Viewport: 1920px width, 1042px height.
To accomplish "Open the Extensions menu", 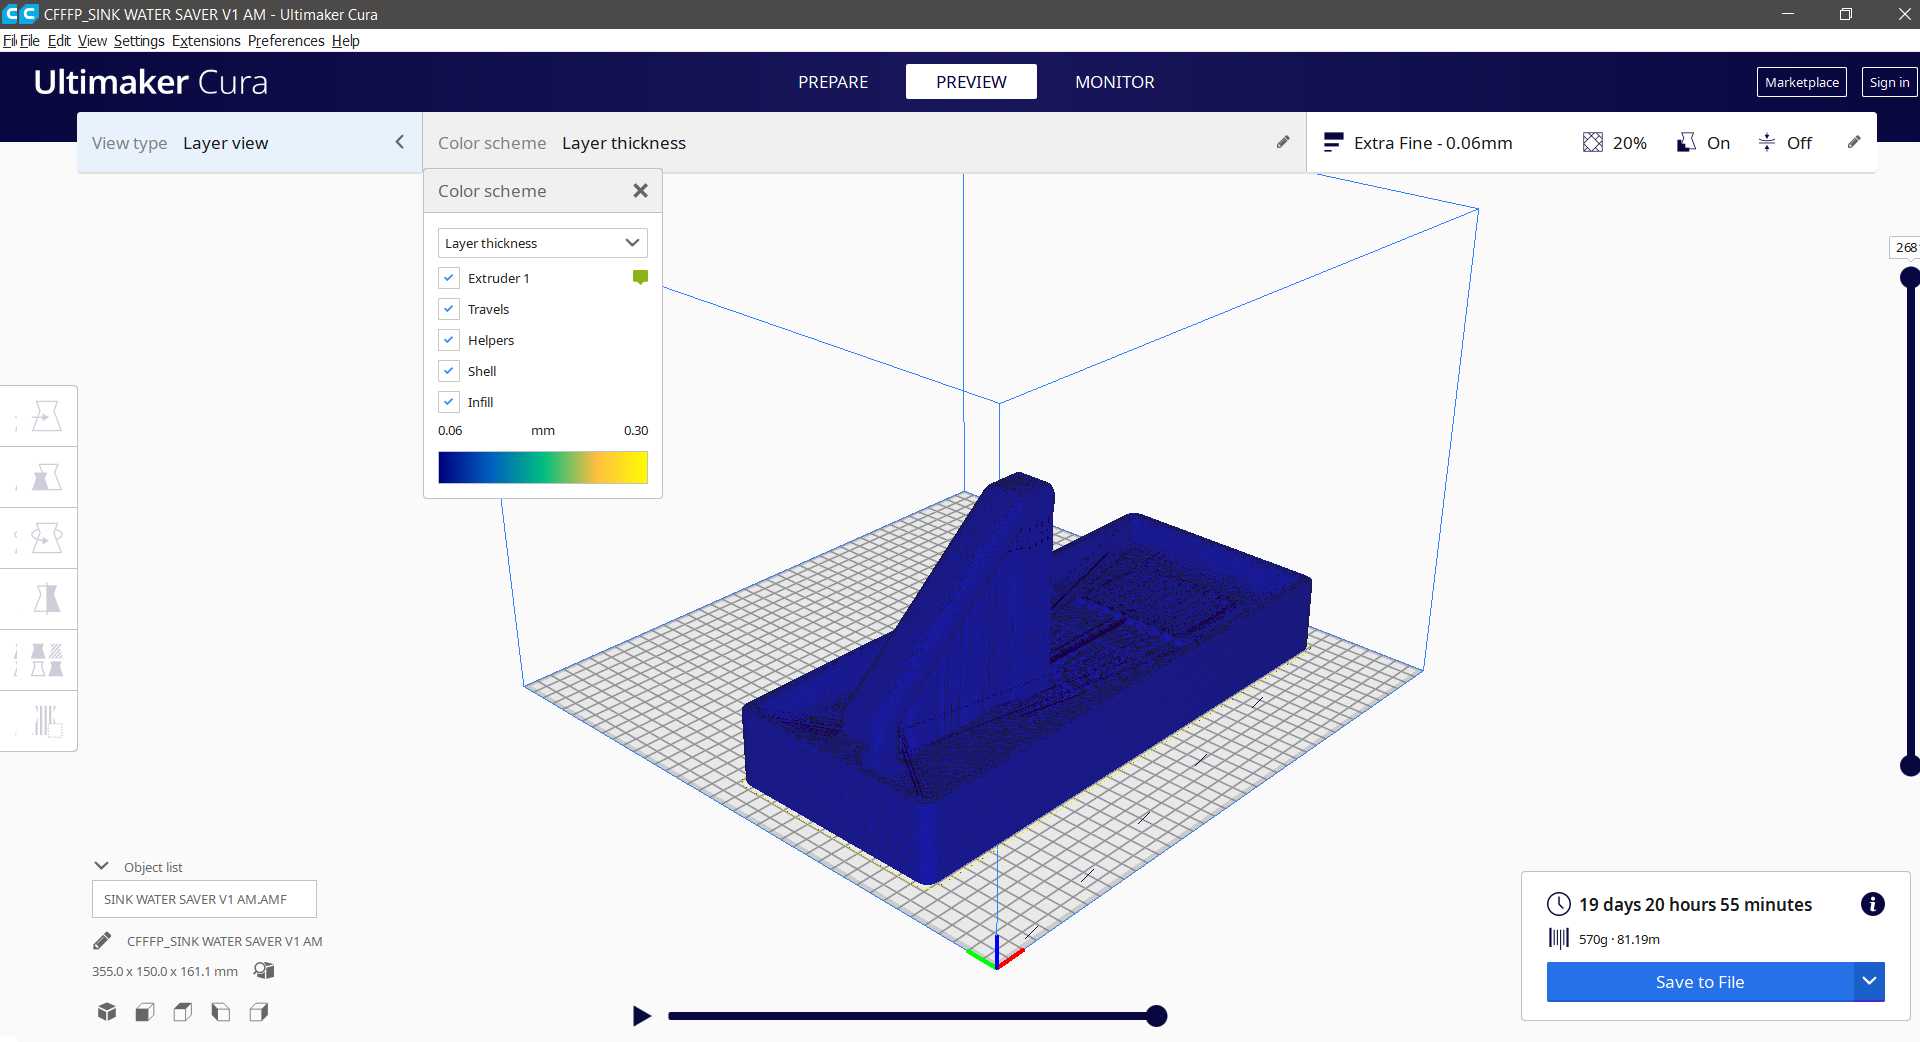I will [206, 41].
